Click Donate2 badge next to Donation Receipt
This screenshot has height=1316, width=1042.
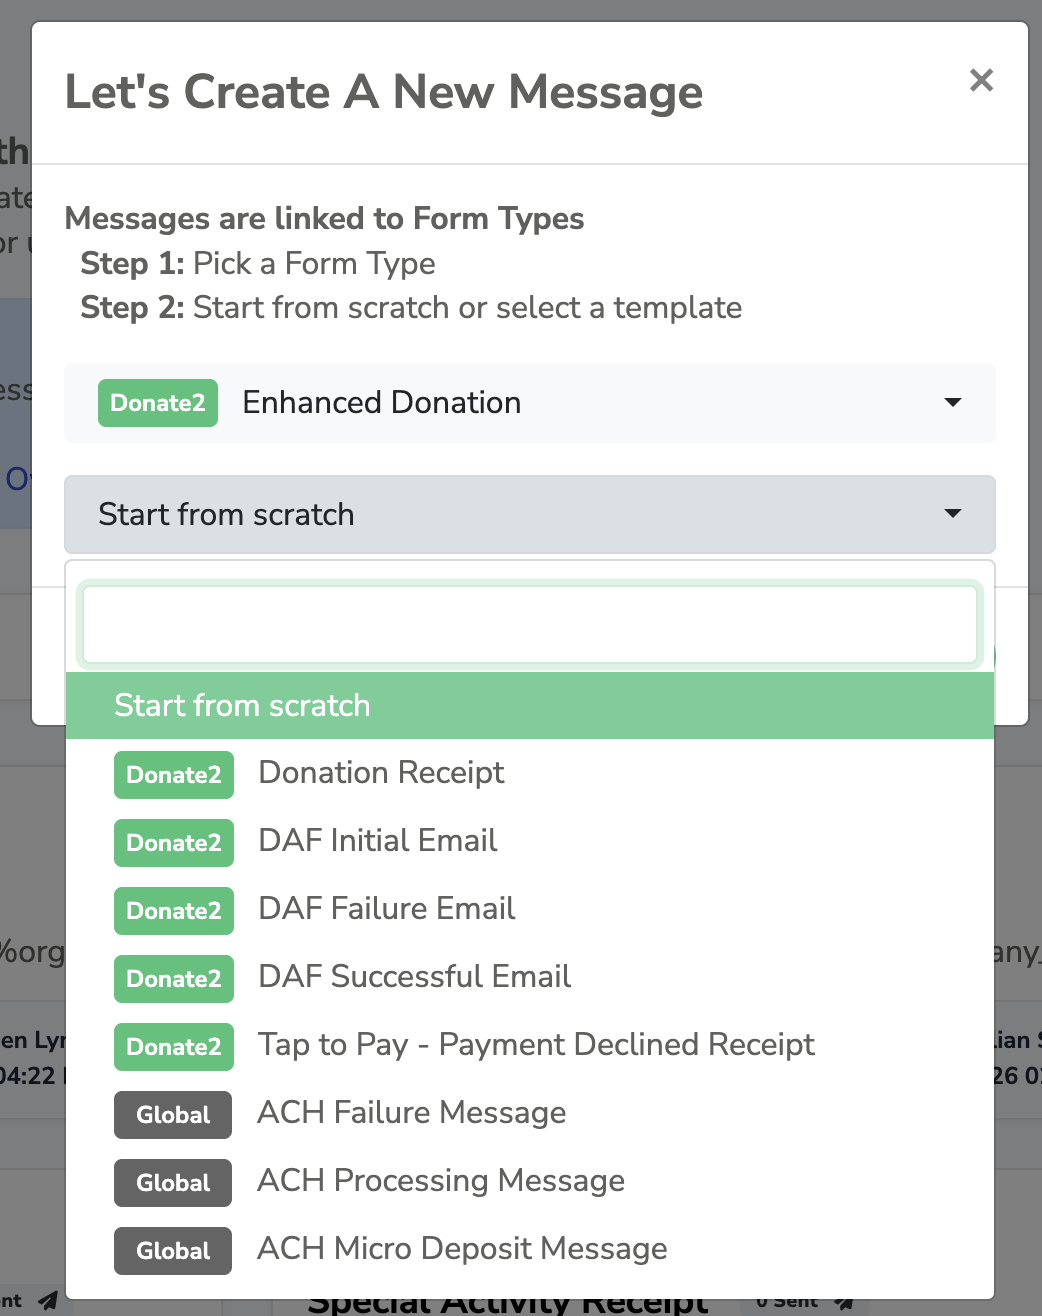tap(174, 775)
